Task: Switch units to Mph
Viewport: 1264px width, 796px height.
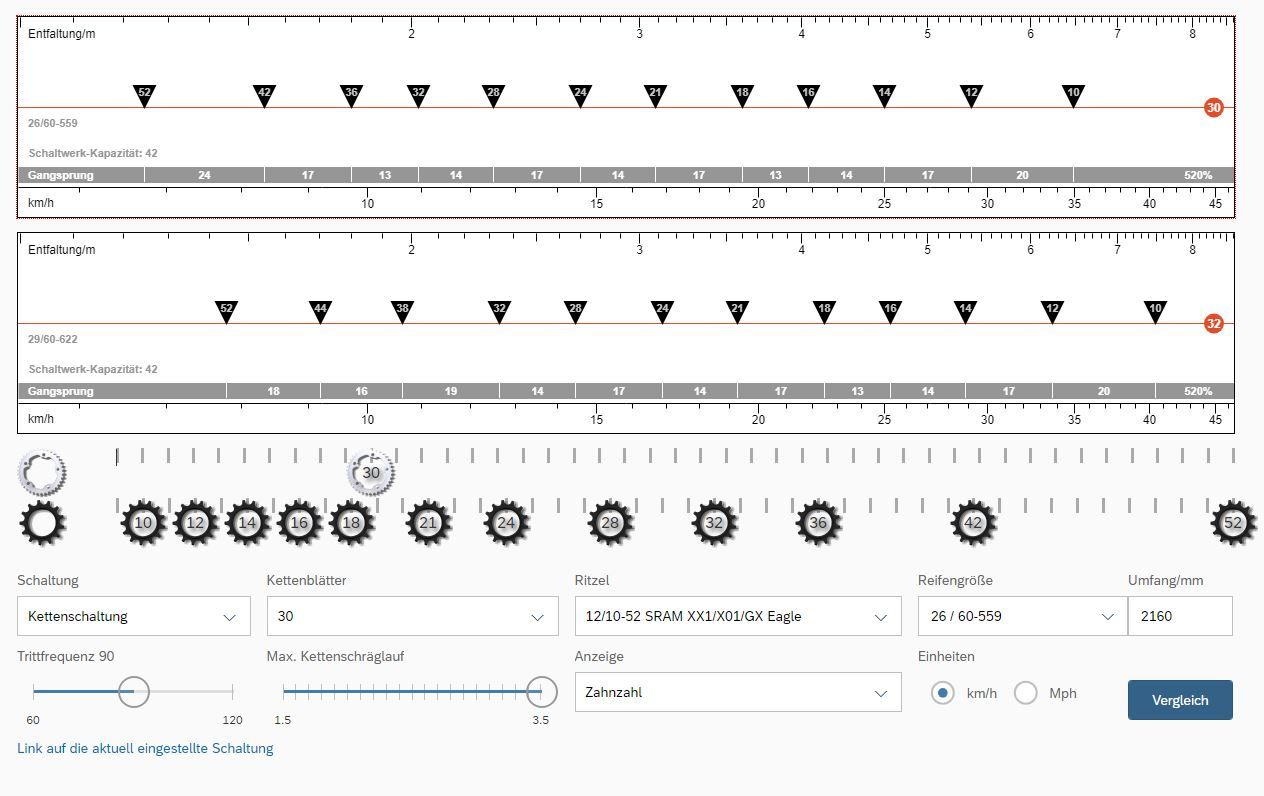Action: pyautogui.click(x=1026, y=693)
